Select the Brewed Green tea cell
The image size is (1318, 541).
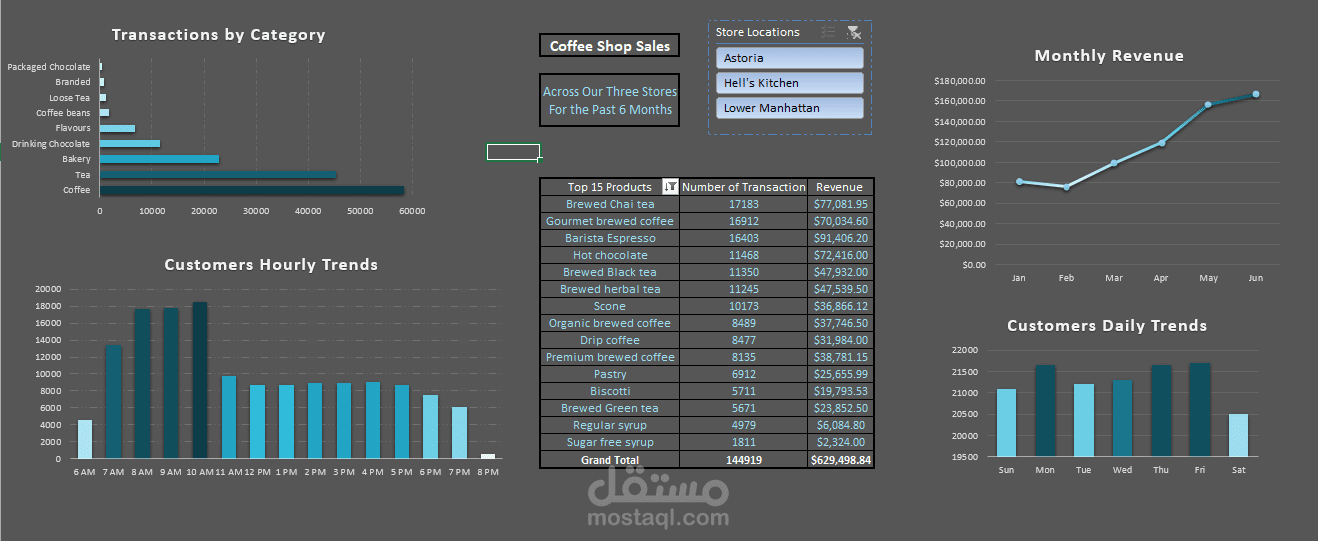point(610,408)
